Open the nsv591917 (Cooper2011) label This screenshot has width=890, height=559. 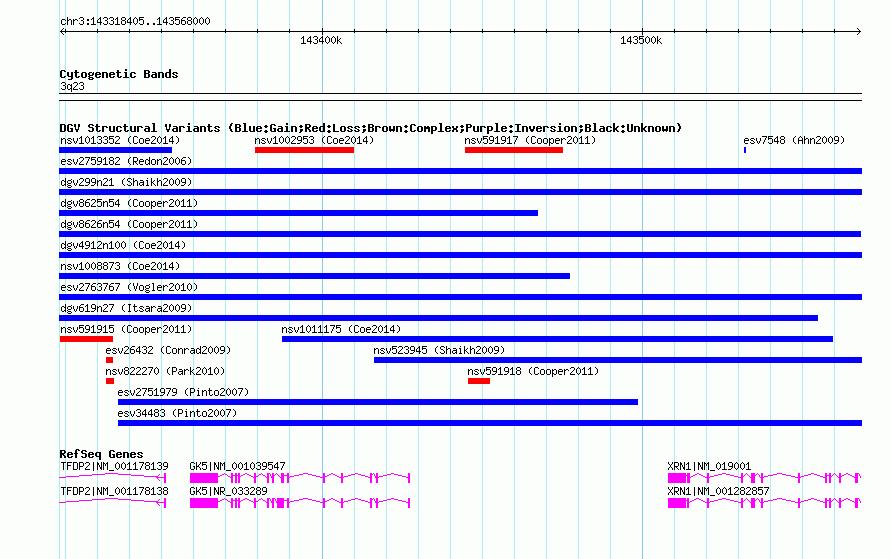tap(530, 140)
